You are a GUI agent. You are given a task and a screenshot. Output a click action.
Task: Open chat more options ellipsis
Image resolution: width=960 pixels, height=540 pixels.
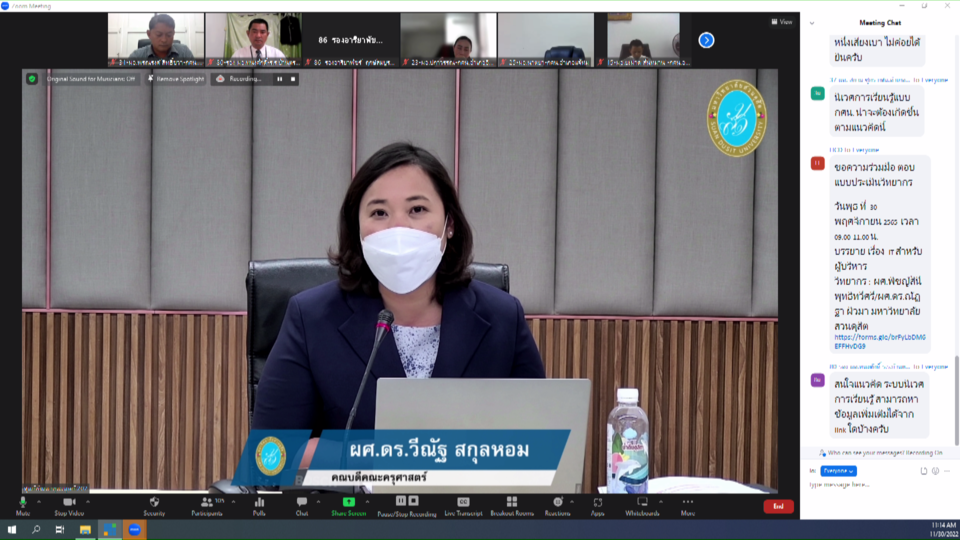coord(947,471)
